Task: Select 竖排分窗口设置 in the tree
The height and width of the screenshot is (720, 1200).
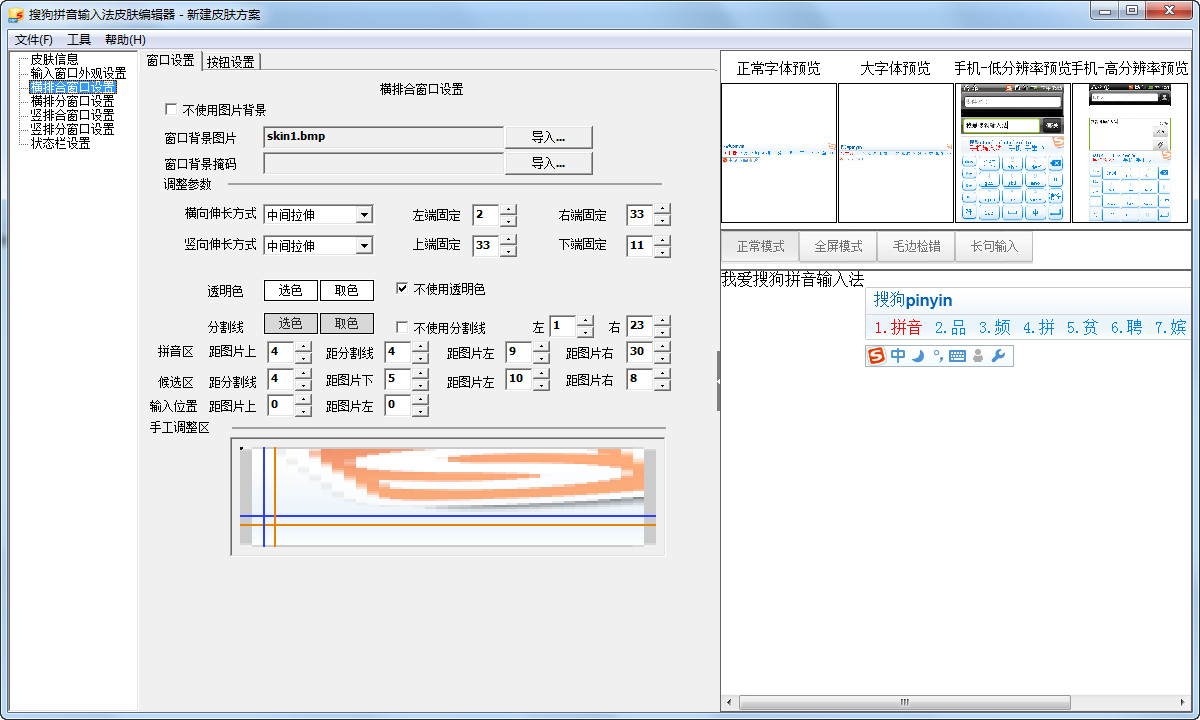Action: point(72,129)
